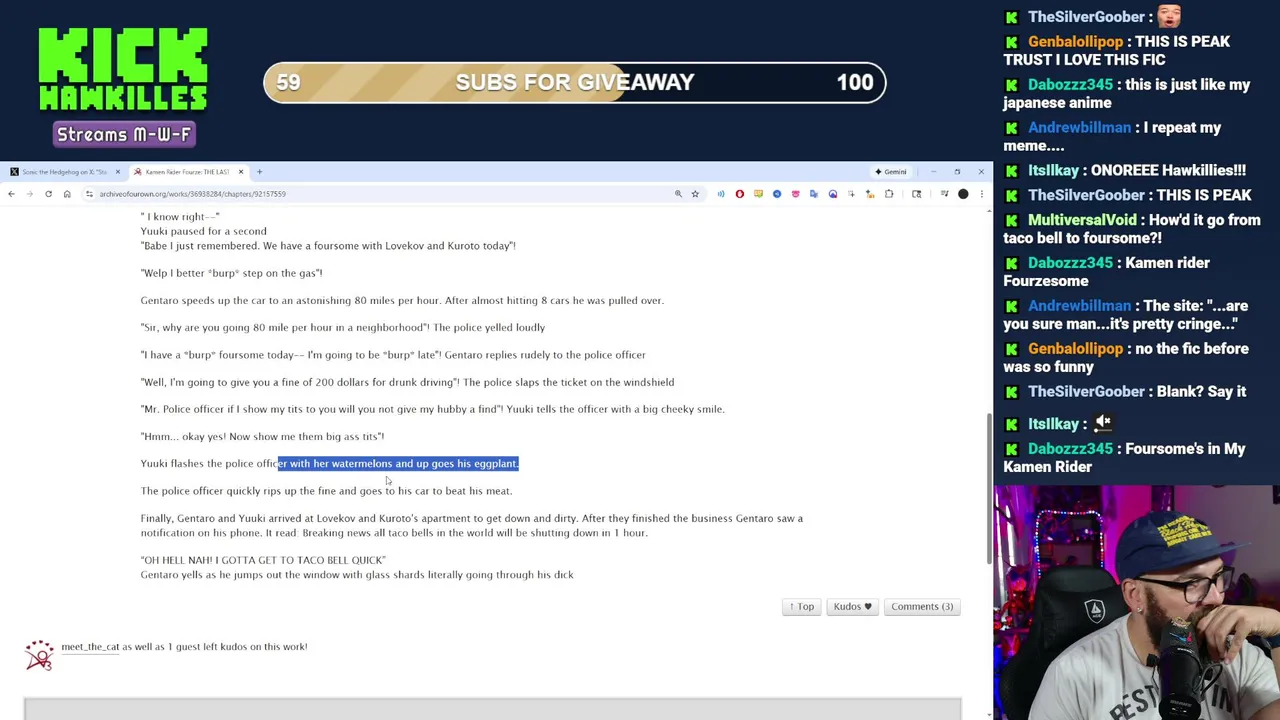Open the pink extension icon in toolbar

point(795,194)
